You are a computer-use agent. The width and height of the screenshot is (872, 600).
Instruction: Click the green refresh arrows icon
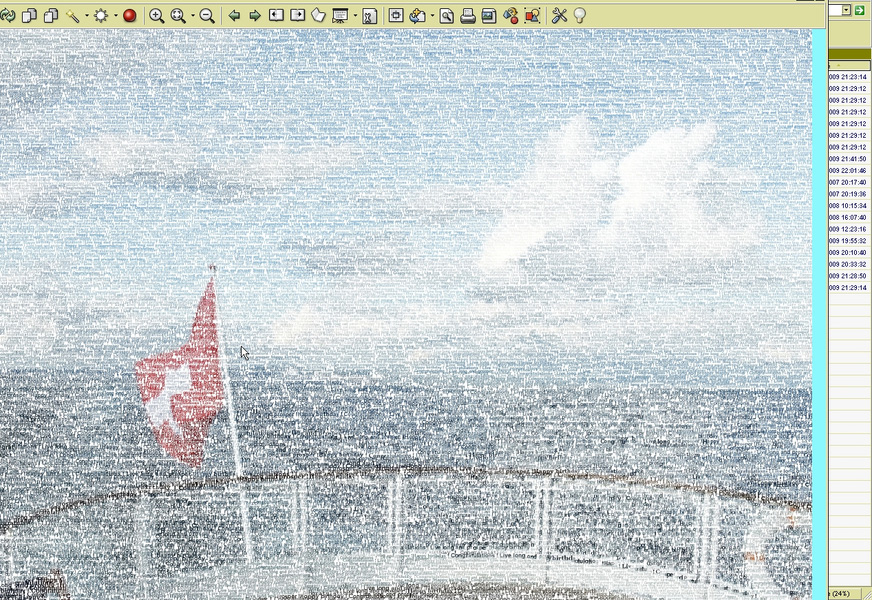pos(7,15)
